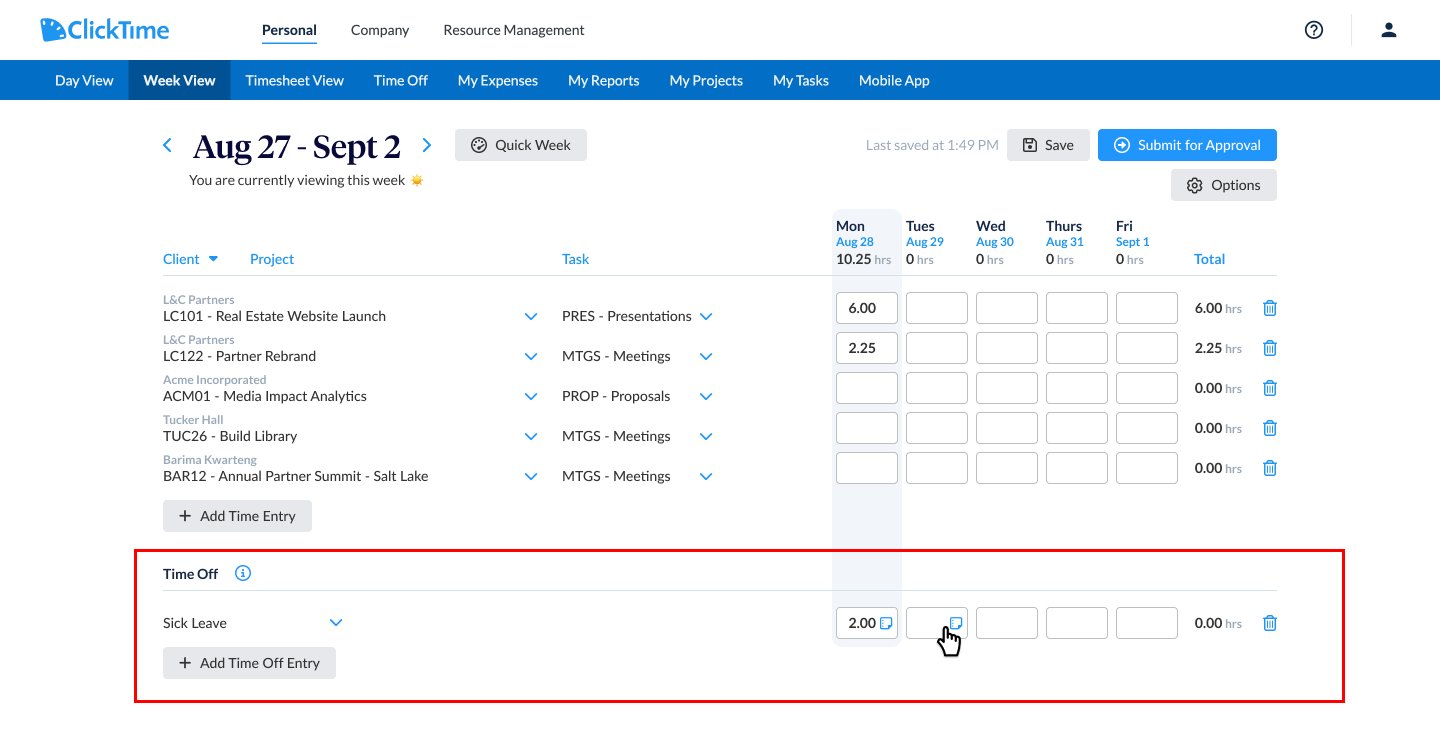Open note icon in Tuesday Sick Leave cell
The width and height of the screenshot is (1440, 747).
(956, 623)
